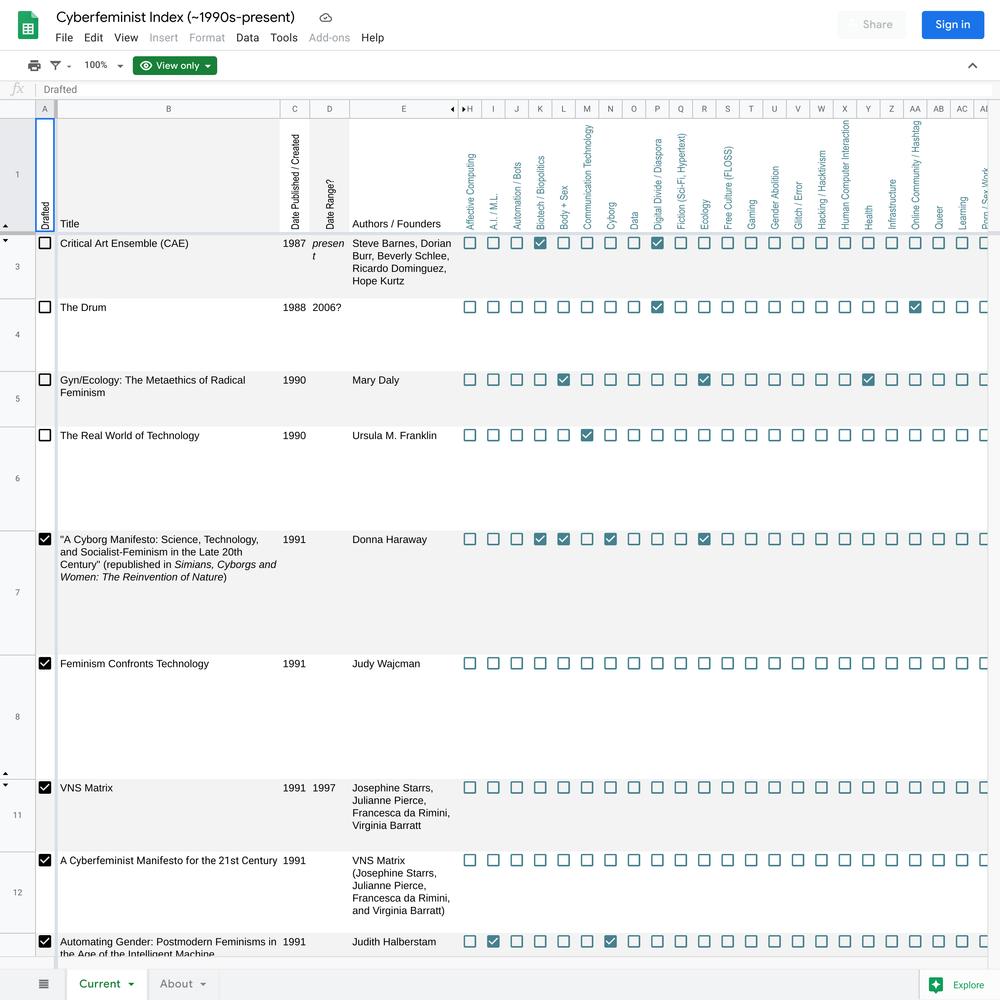Click the 2006? date range cell

click(x=329, y=335)
